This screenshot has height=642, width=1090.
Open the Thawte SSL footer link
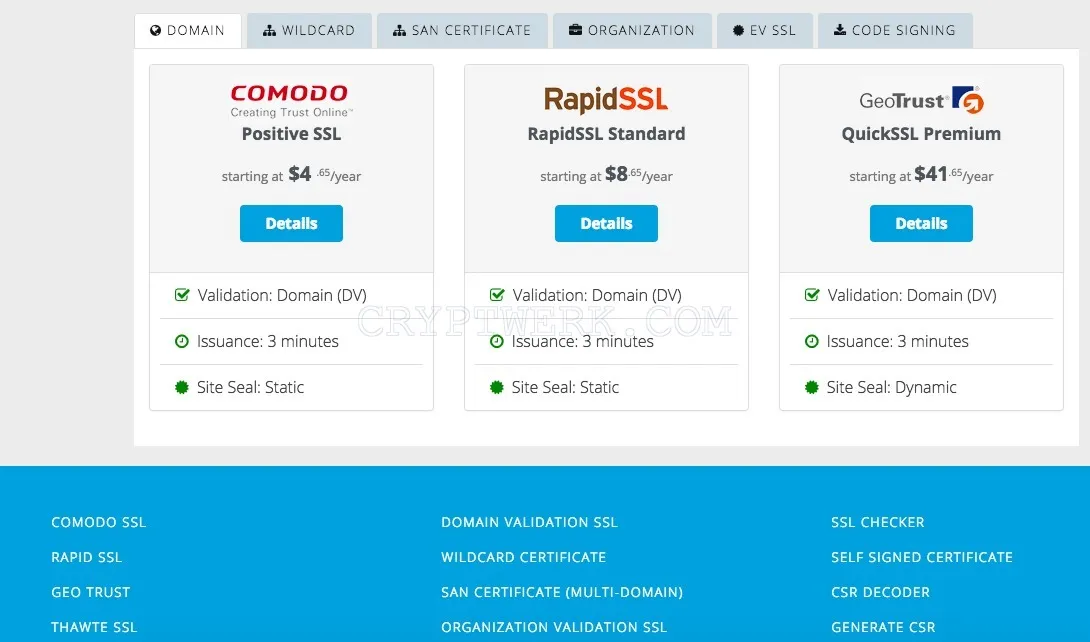[94, 627]
